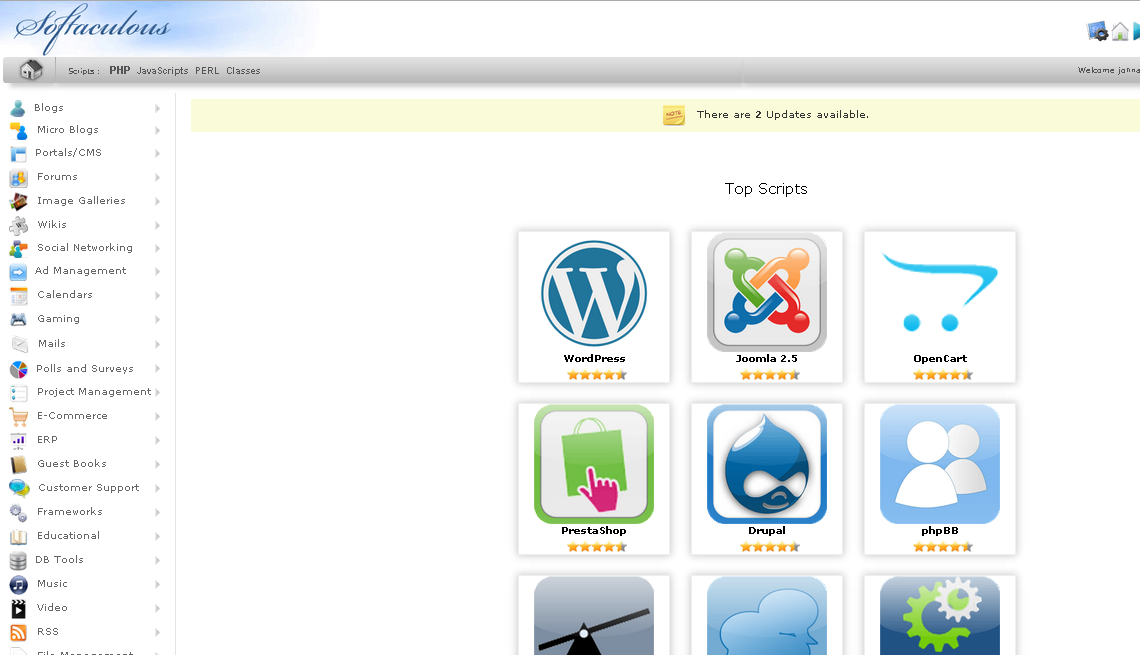Click the Frameworks gears icon

point(18,513)
